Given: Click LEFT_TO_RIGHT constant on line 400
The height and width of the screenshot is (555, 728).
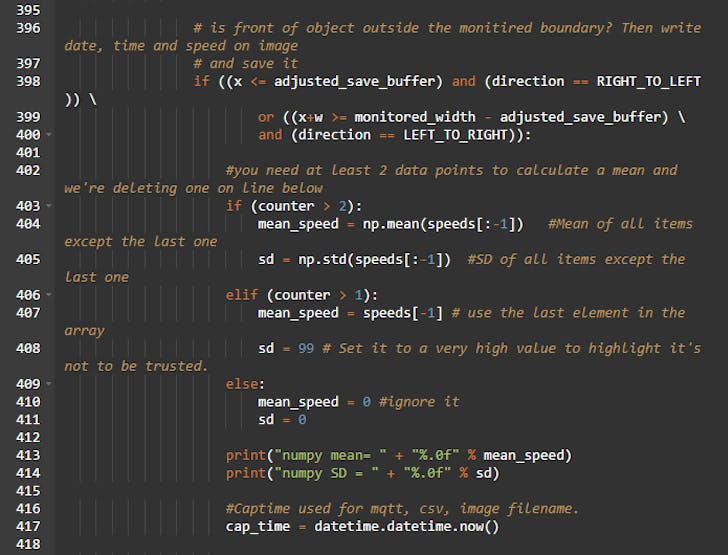Looking at the screenshot, I should [x=455, y=135].
